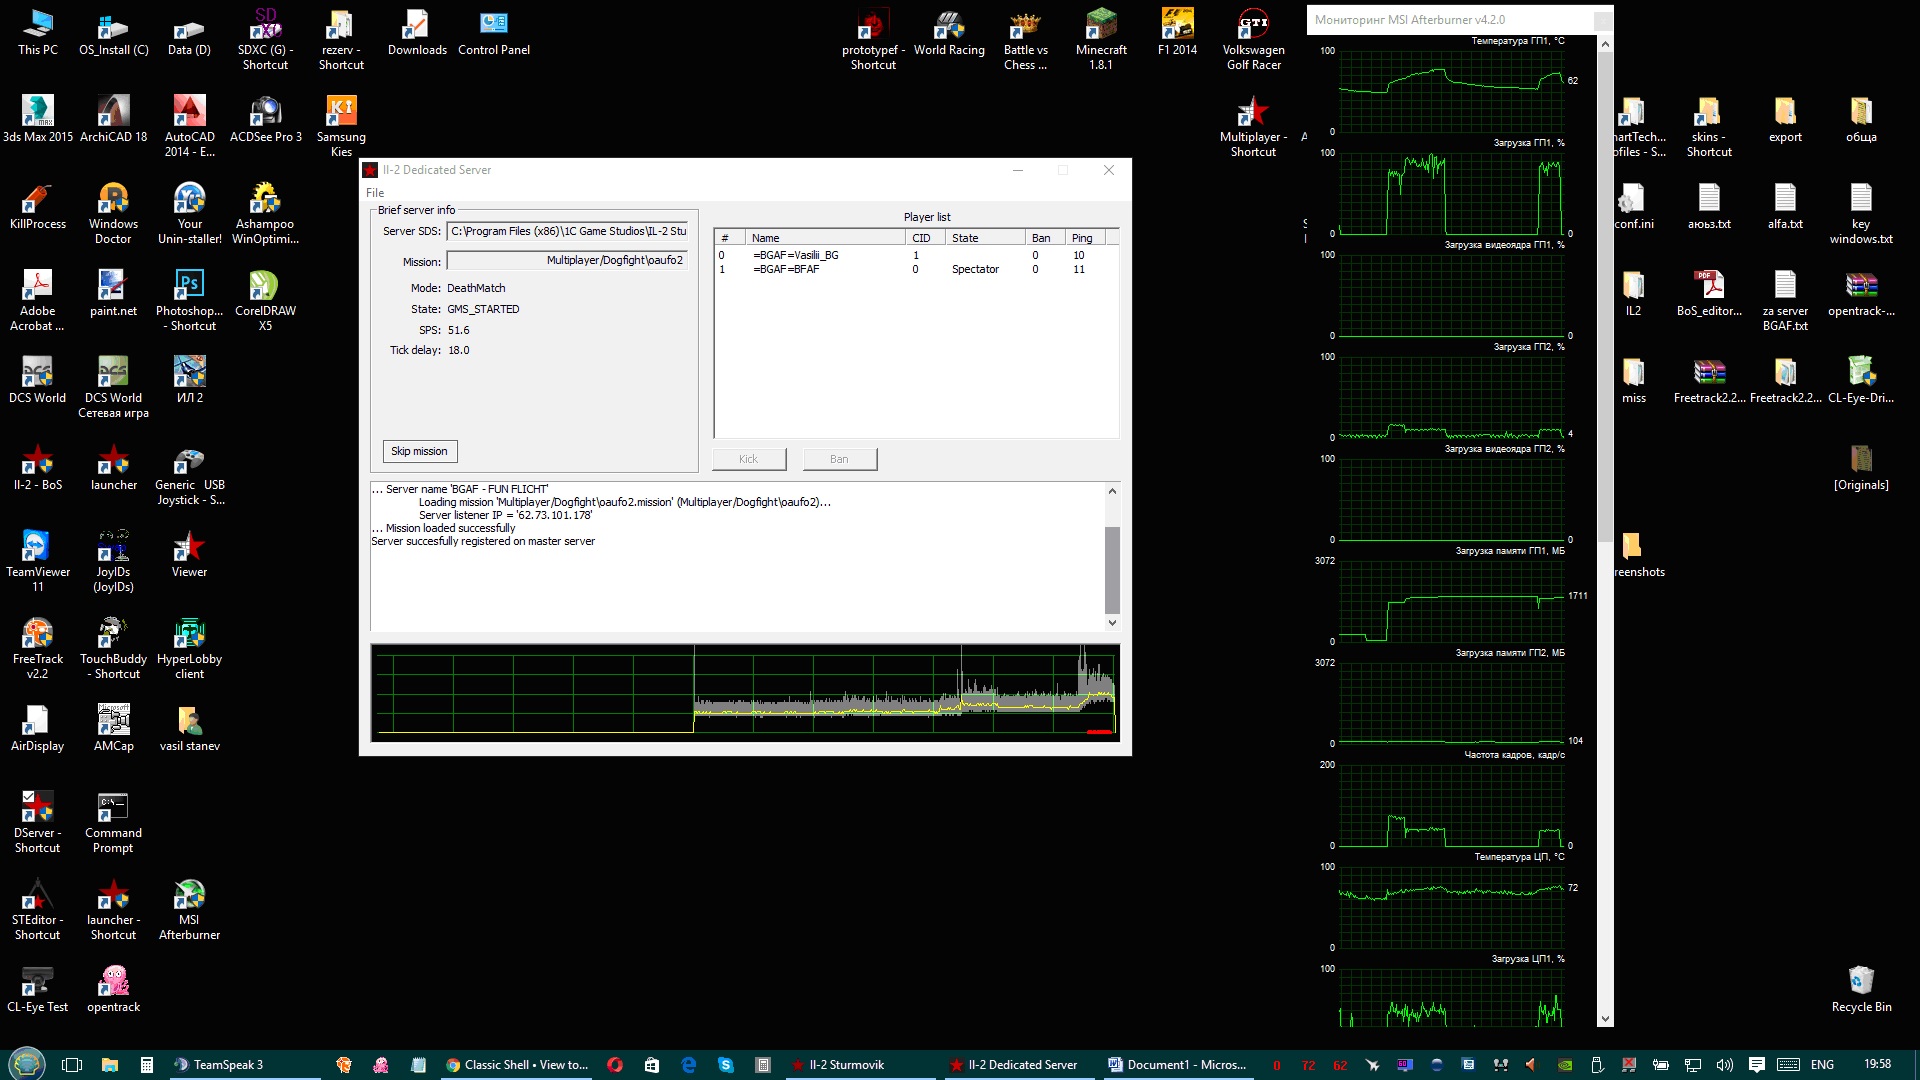The width and height of the screenshot is (1920, 1080).
Task: Open Control Panel desktop icon
Action: coord(494,32)
